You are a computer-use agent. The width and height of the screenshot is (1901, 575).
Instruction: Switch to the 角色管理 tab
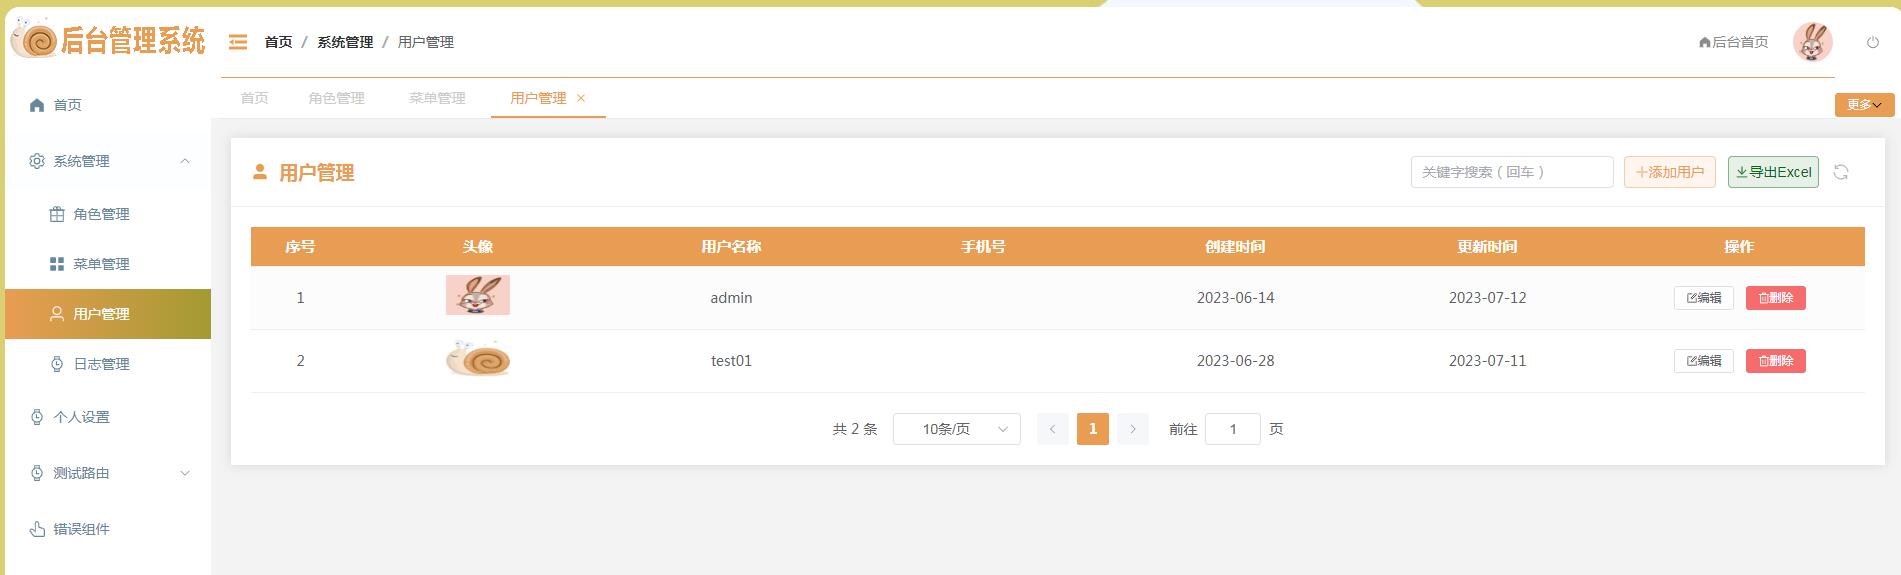336,98
